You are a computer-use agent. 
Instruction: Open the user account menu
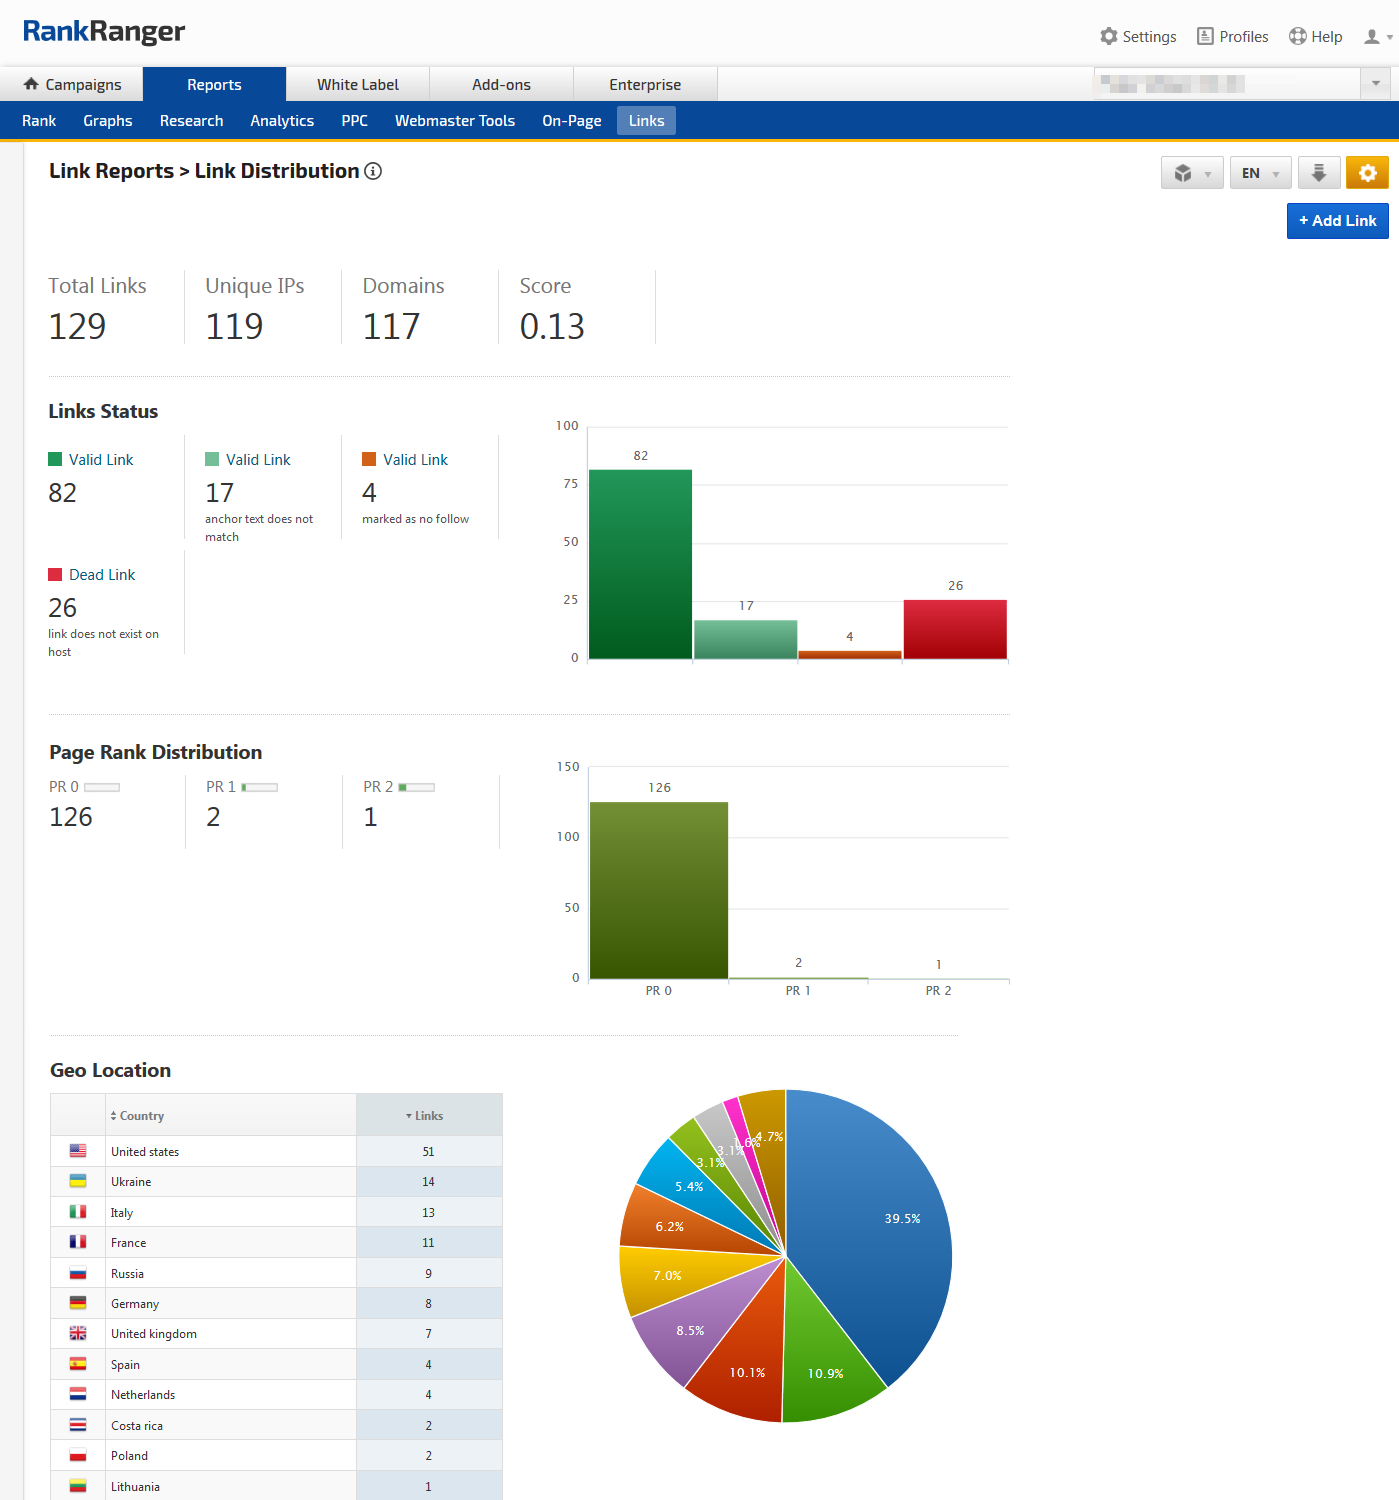tap(1377, 37)
